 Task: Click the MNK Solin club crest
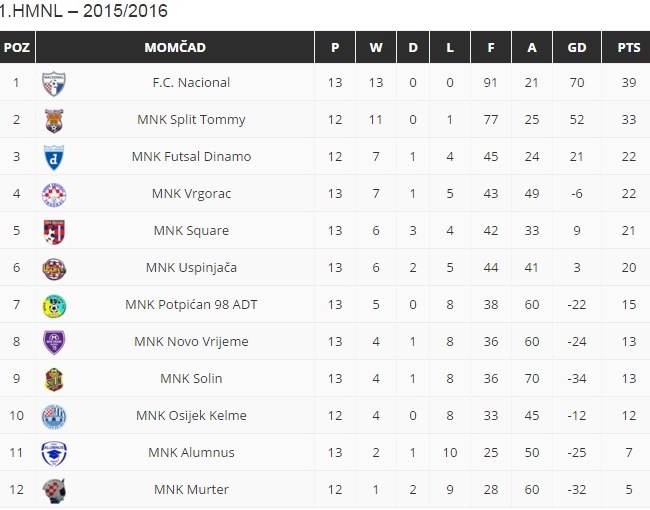click(x=53, y=379)
